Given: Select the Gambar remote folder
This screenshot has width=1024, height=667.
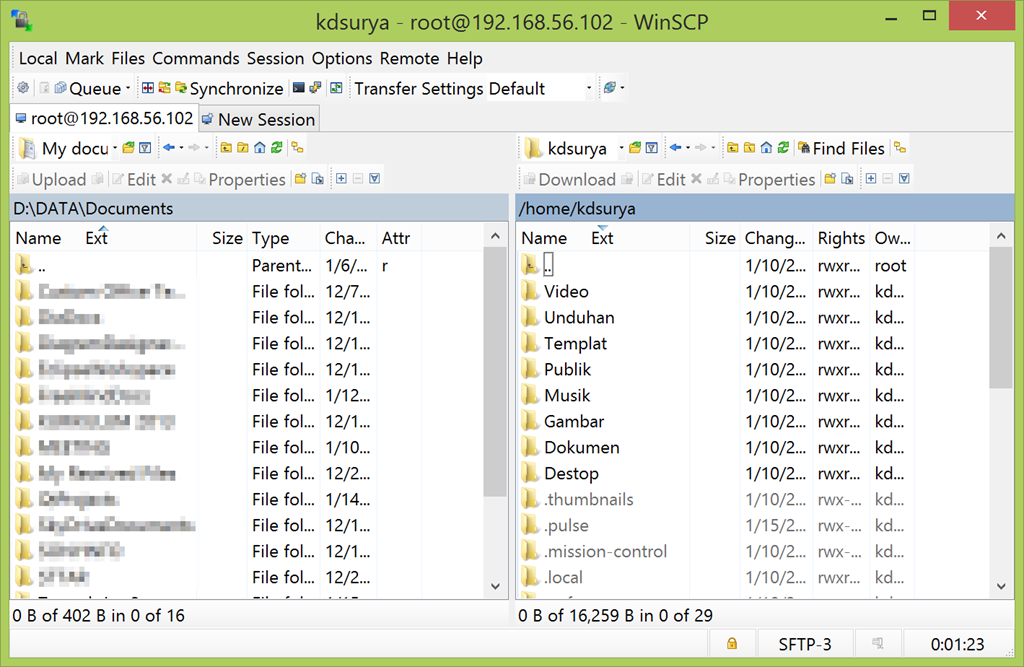Looking at the screenshot, I should click(574, 421).
